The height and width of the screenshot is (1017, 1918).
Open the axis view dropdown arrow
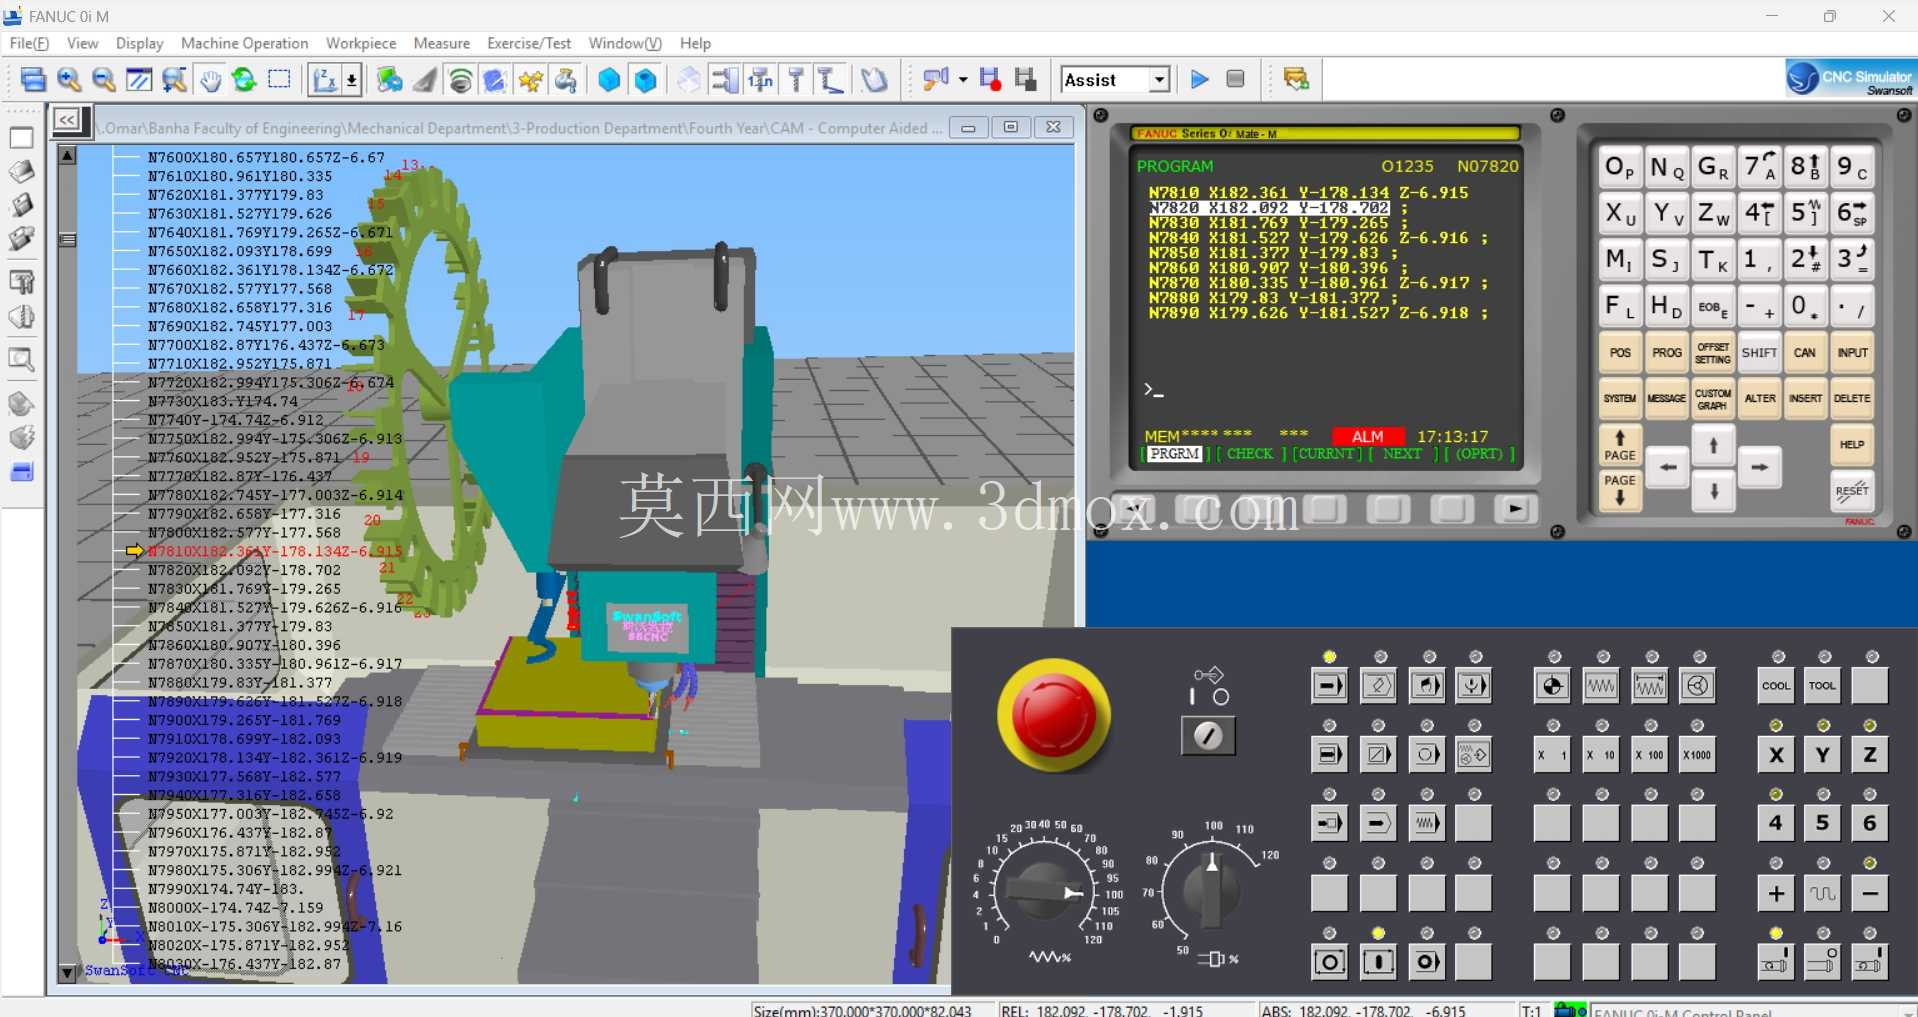[x=352, y=80]
